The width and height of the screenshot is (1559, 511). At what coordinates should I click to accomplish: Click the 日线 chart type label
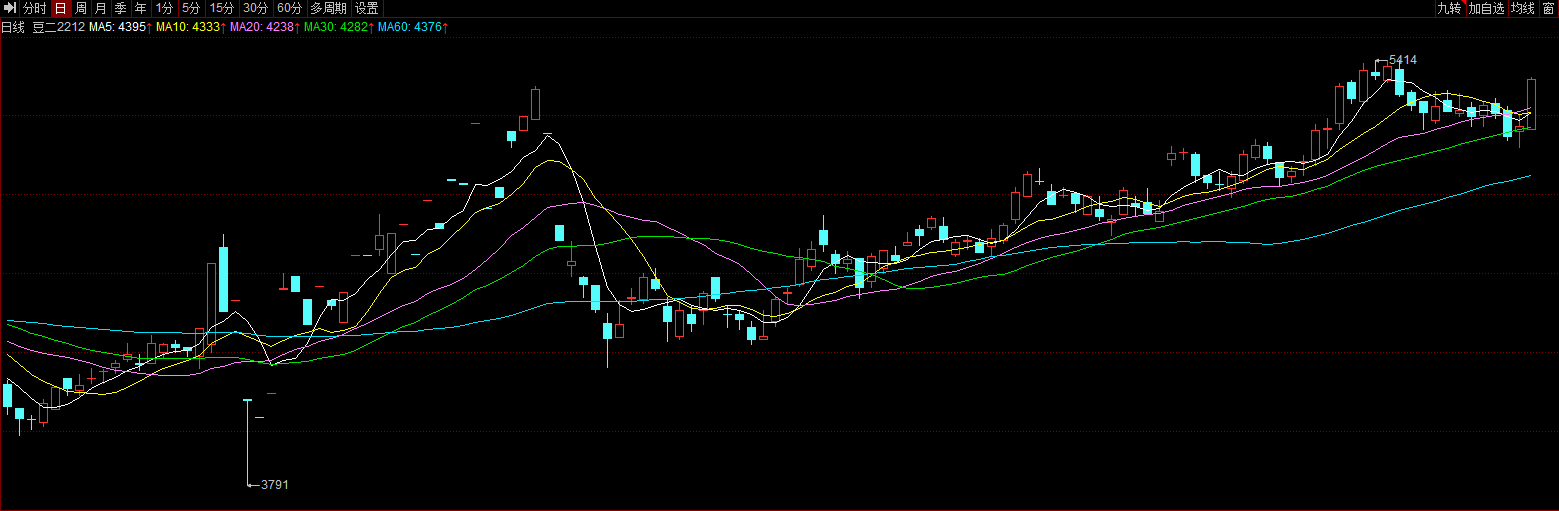pos(13,27)
